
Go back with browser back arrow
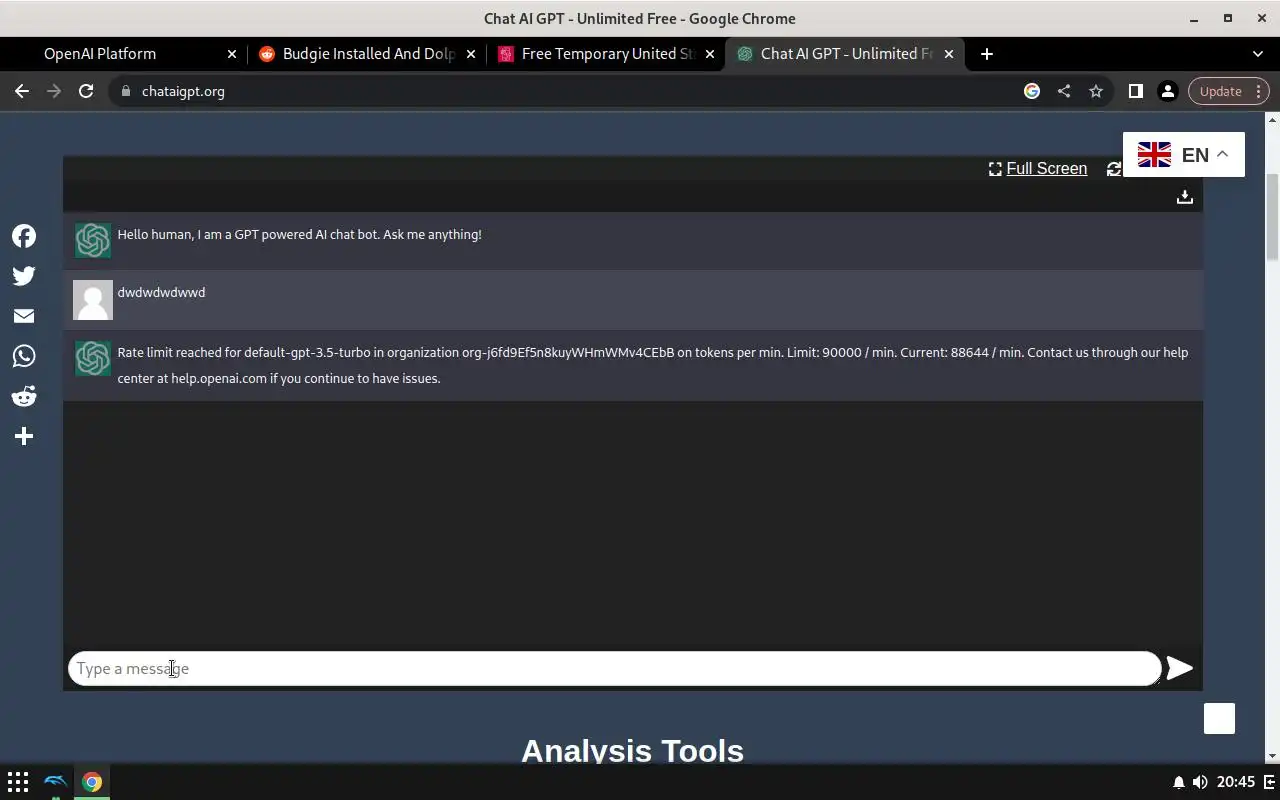pos(22,91)
